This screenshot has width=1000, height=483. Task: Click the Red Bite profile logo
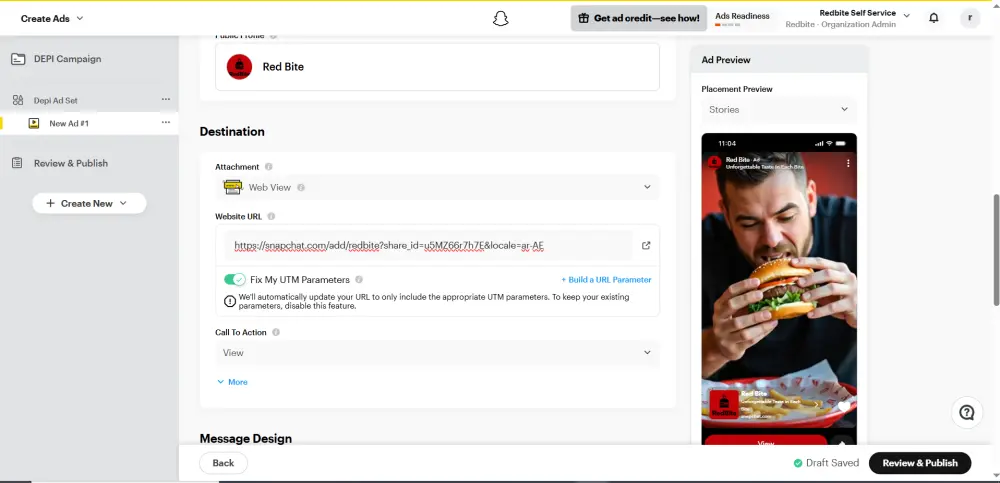240,66
